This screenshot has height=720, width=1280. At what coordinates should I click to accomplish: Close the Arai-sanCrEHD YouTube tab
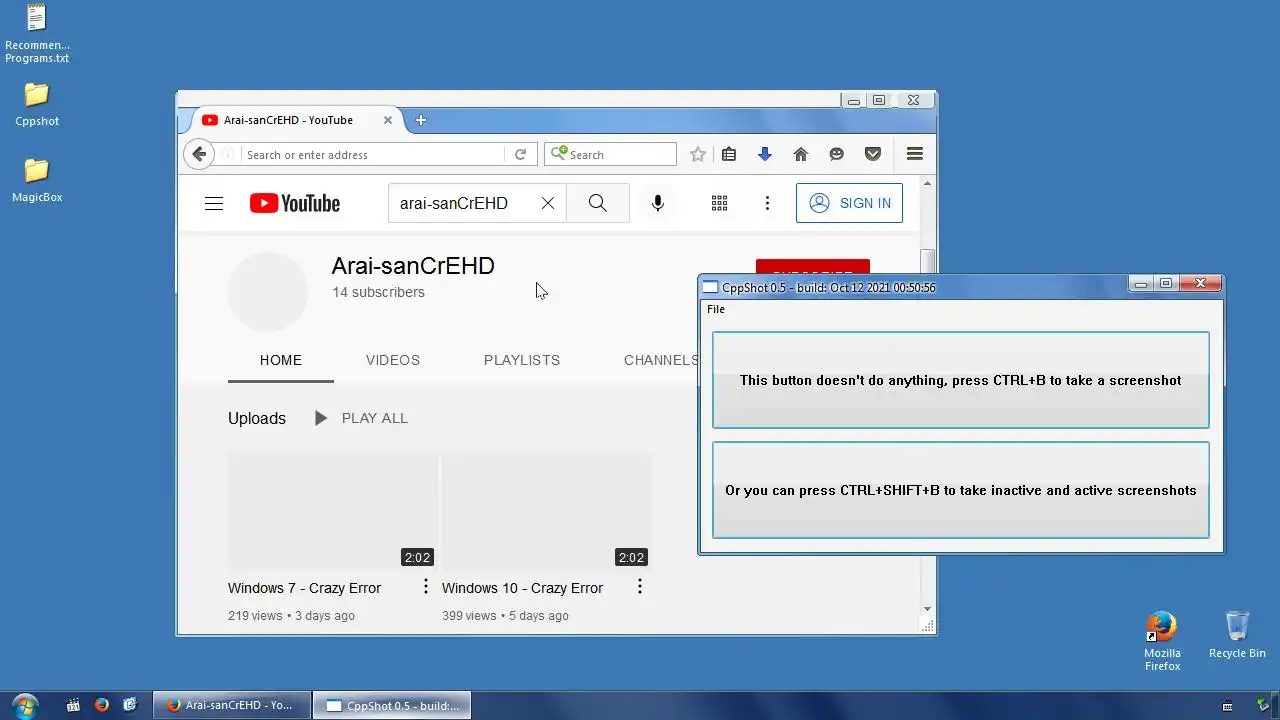pyautogui.click(x=388, y=120)
